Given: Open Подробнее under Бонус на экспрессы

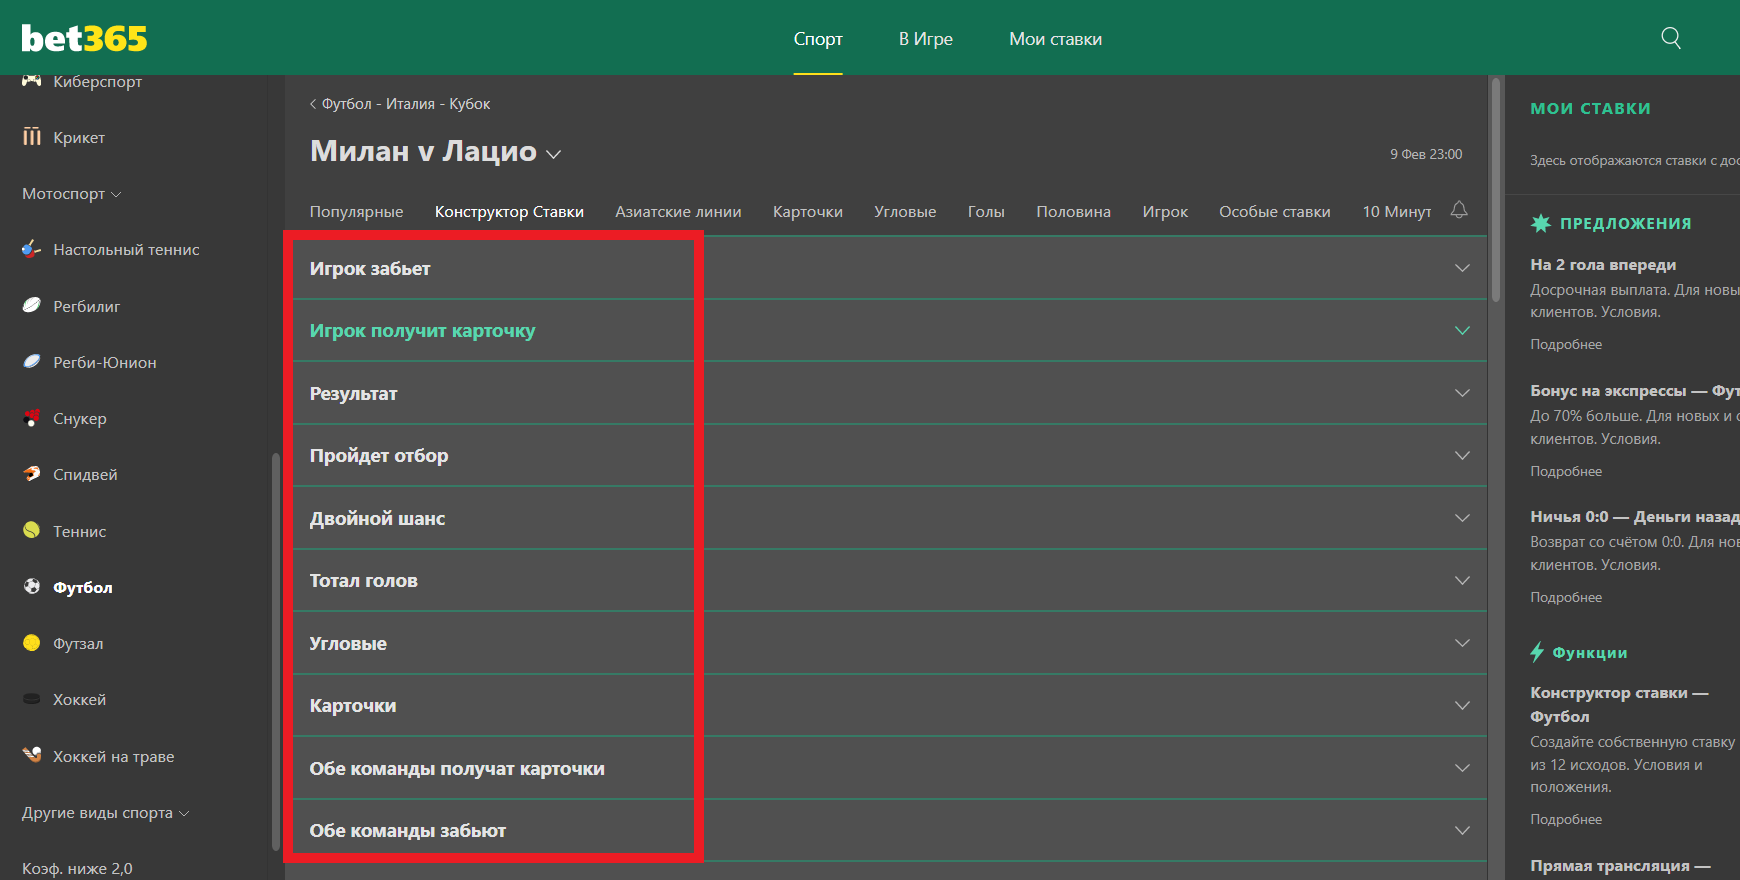Looking at the screenshot, I should 1566,471.
